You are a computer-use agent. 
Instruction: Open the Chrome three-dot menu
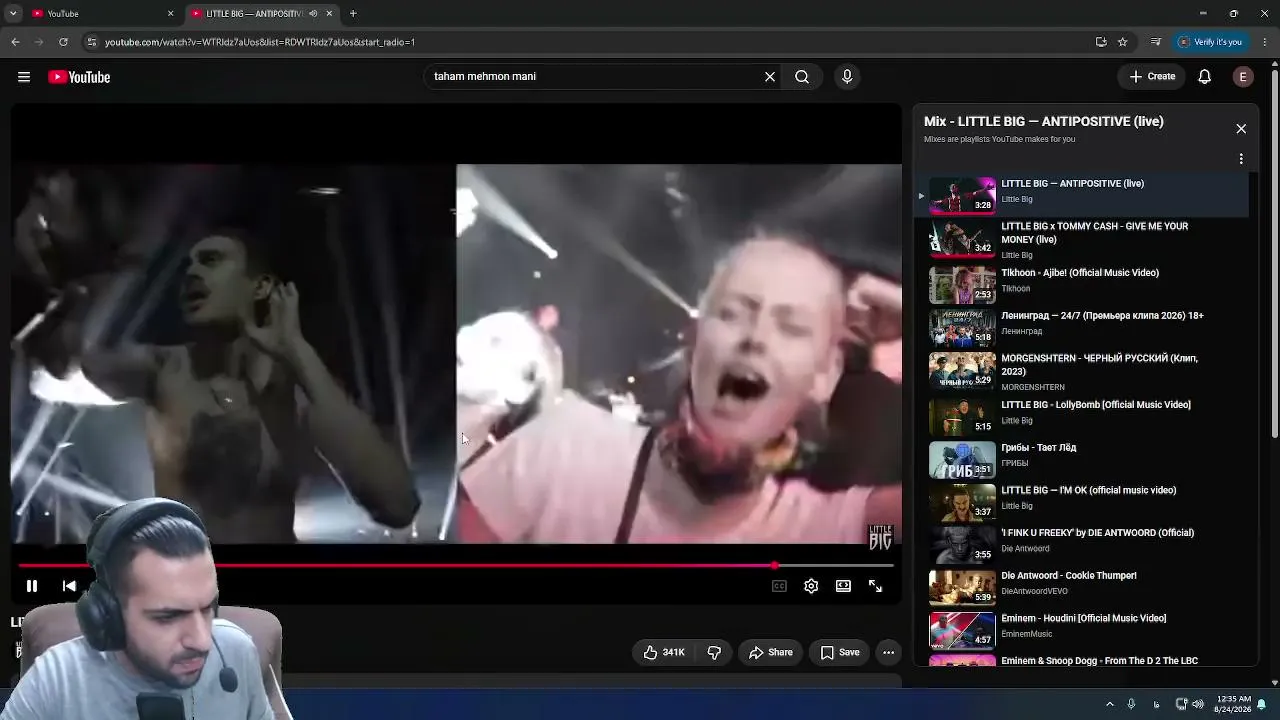[1265, 42]
